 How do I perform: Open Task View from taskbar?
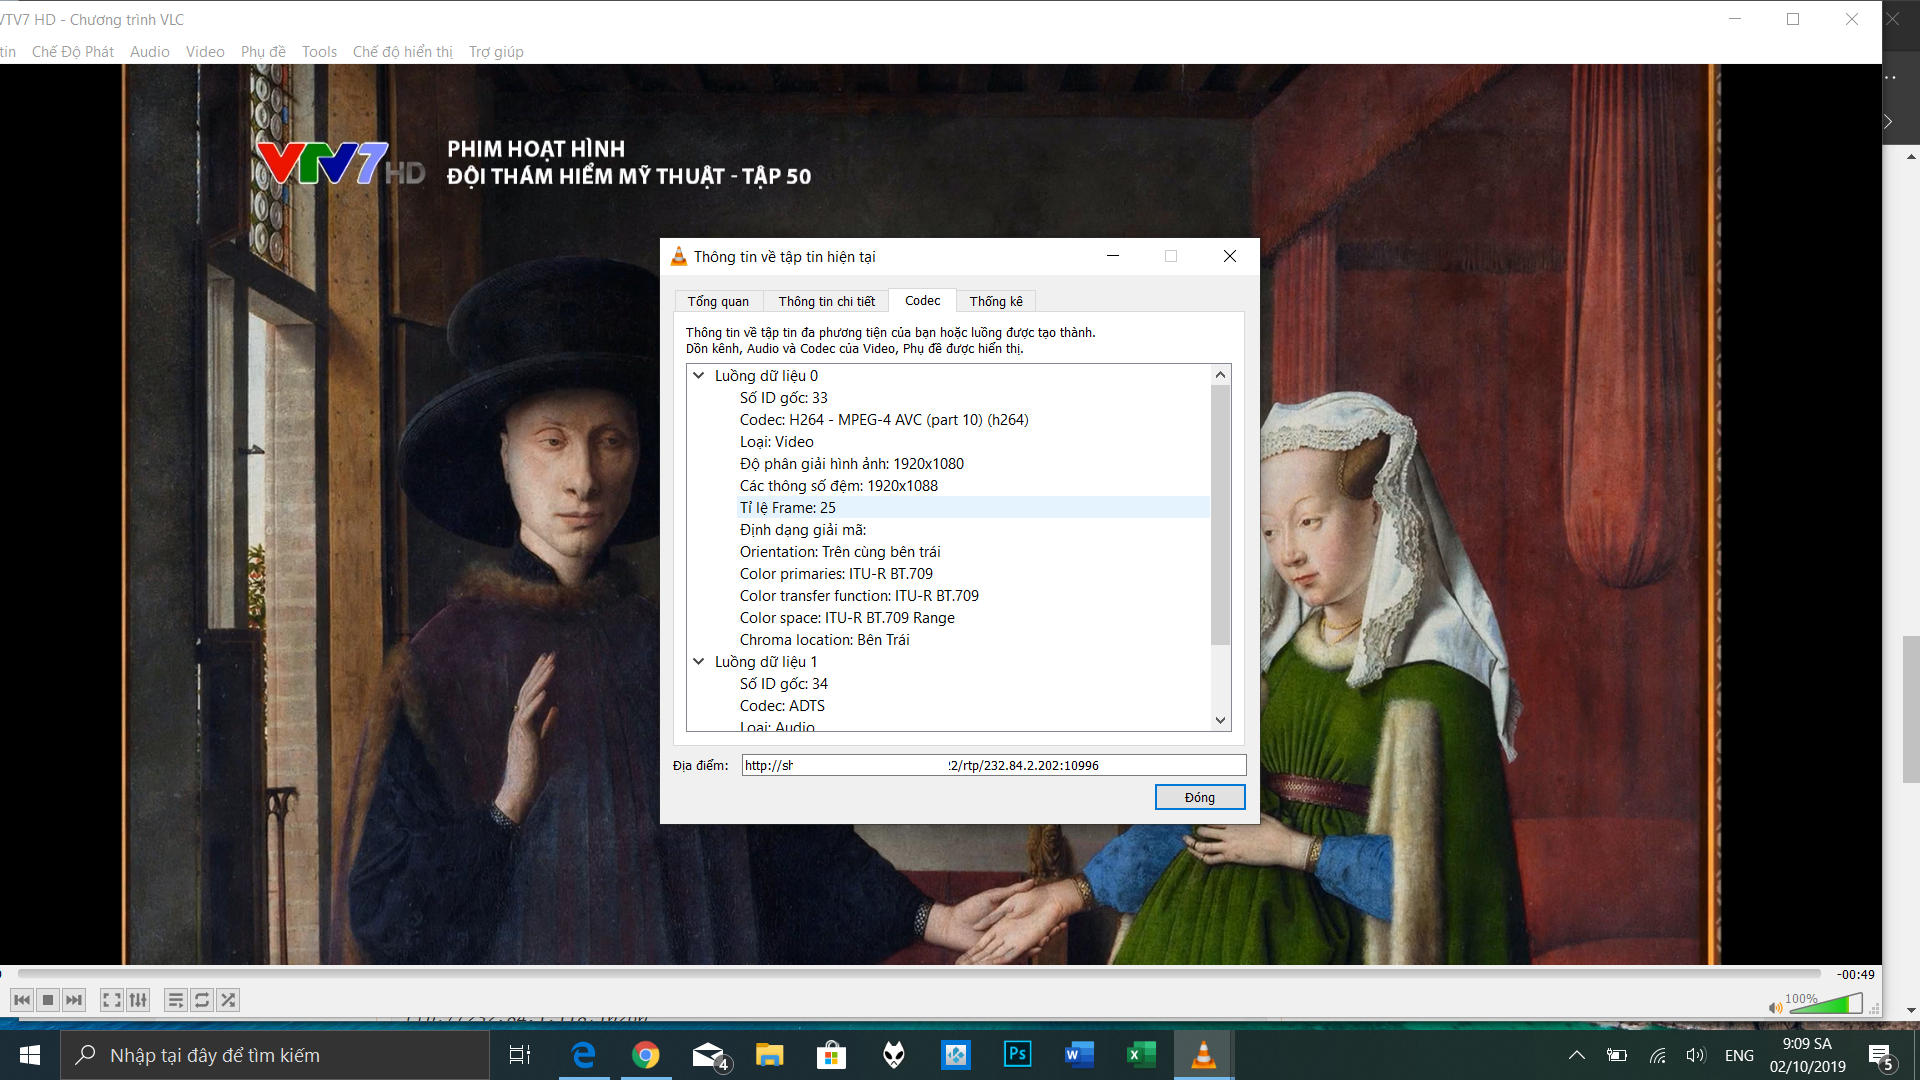[x=520, y=1055]
